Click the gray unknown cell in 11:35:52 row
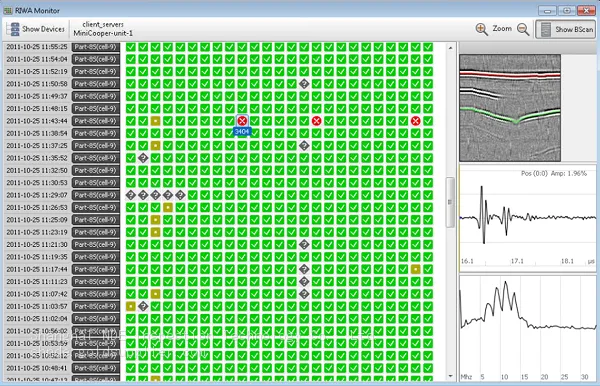600x386 pixels. coord(143,158)
